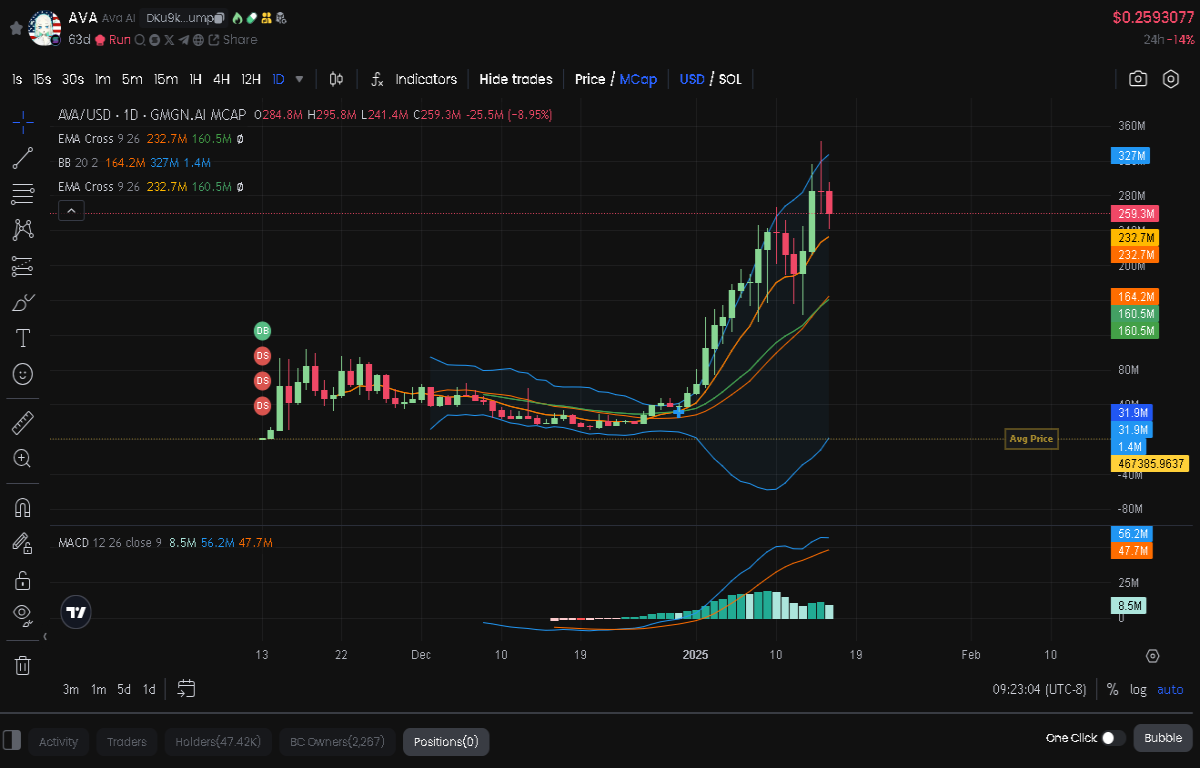Open the timezone menu 09:23:04 (UTC-8)
Image resolution: width=1200 pixels, height=768 pixels.
click(1039, 689)
